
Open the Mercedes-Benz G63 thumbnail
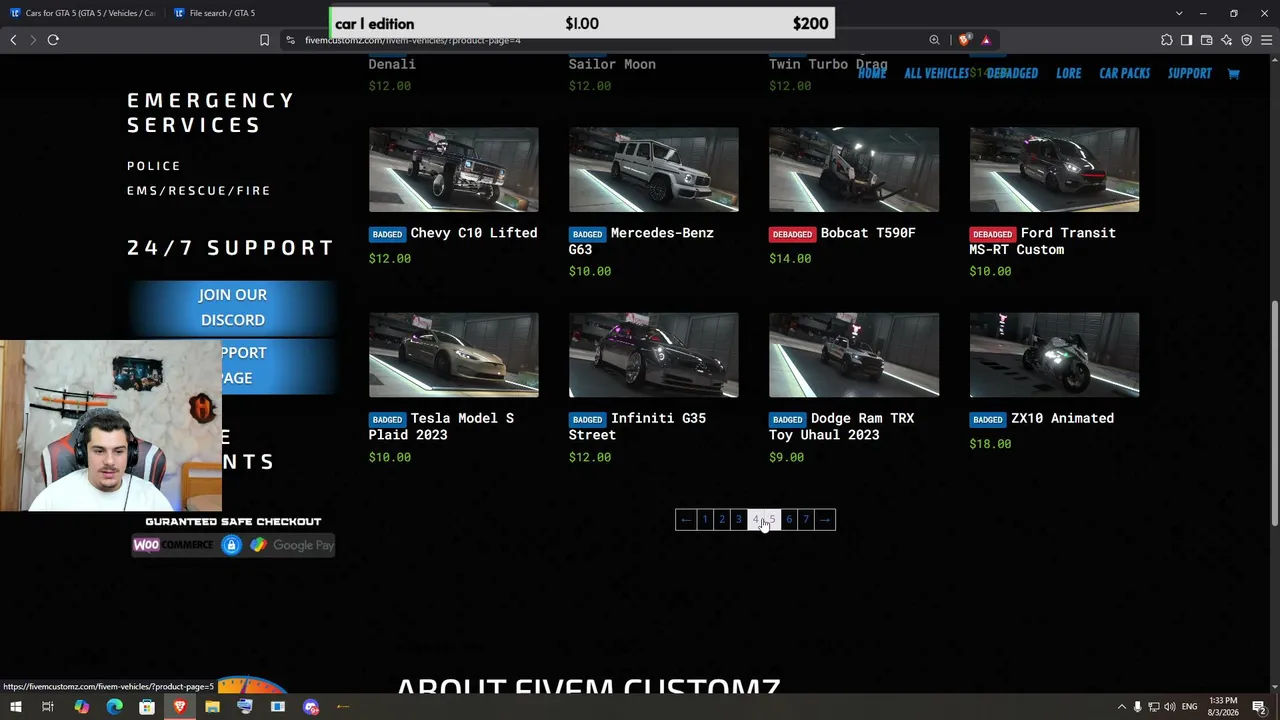point(653,170)
